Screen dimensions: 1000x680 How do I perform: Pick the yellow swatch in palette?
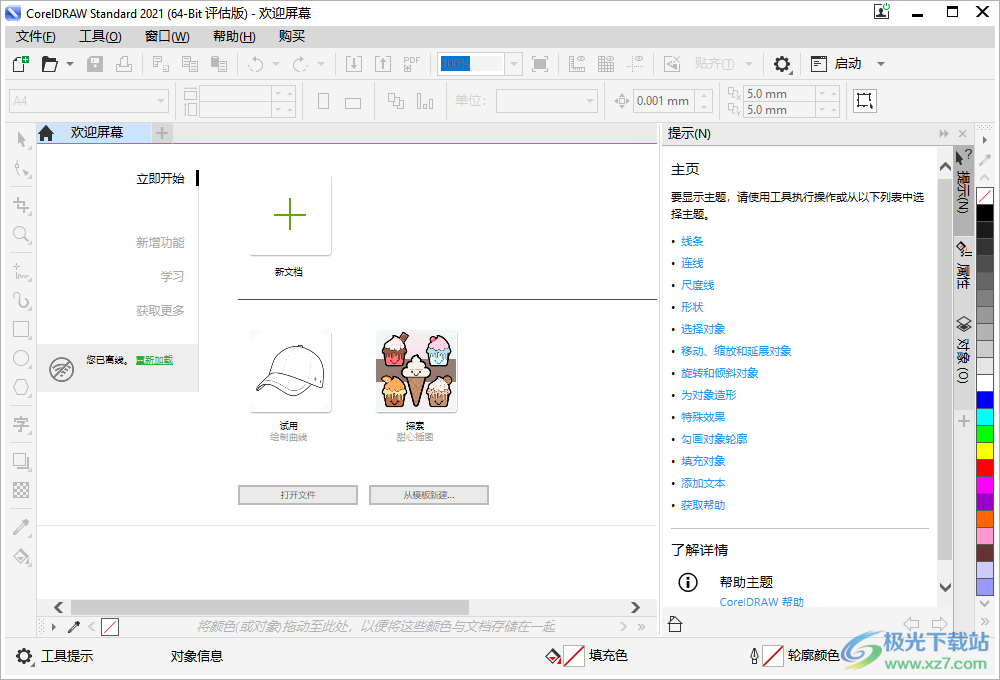coord(985,451)
